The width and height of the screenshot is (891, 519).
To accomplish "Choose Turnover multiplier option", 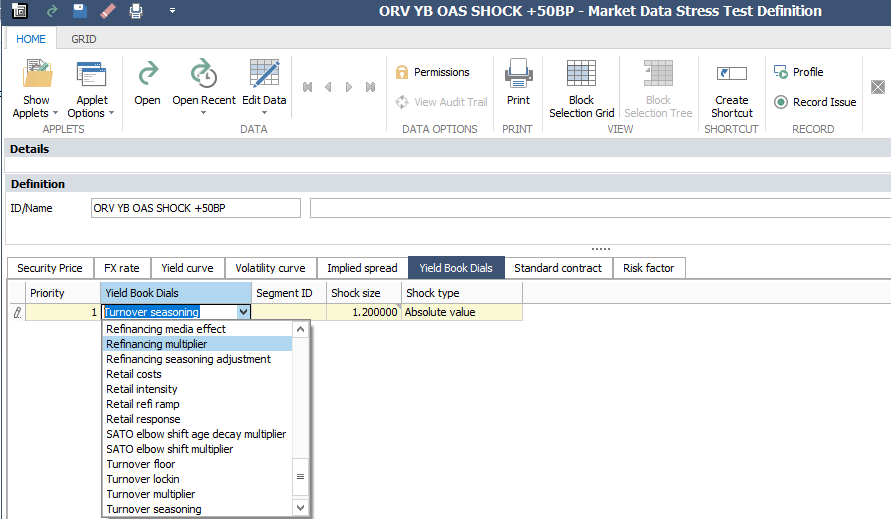I will click(x=197, y=494).
